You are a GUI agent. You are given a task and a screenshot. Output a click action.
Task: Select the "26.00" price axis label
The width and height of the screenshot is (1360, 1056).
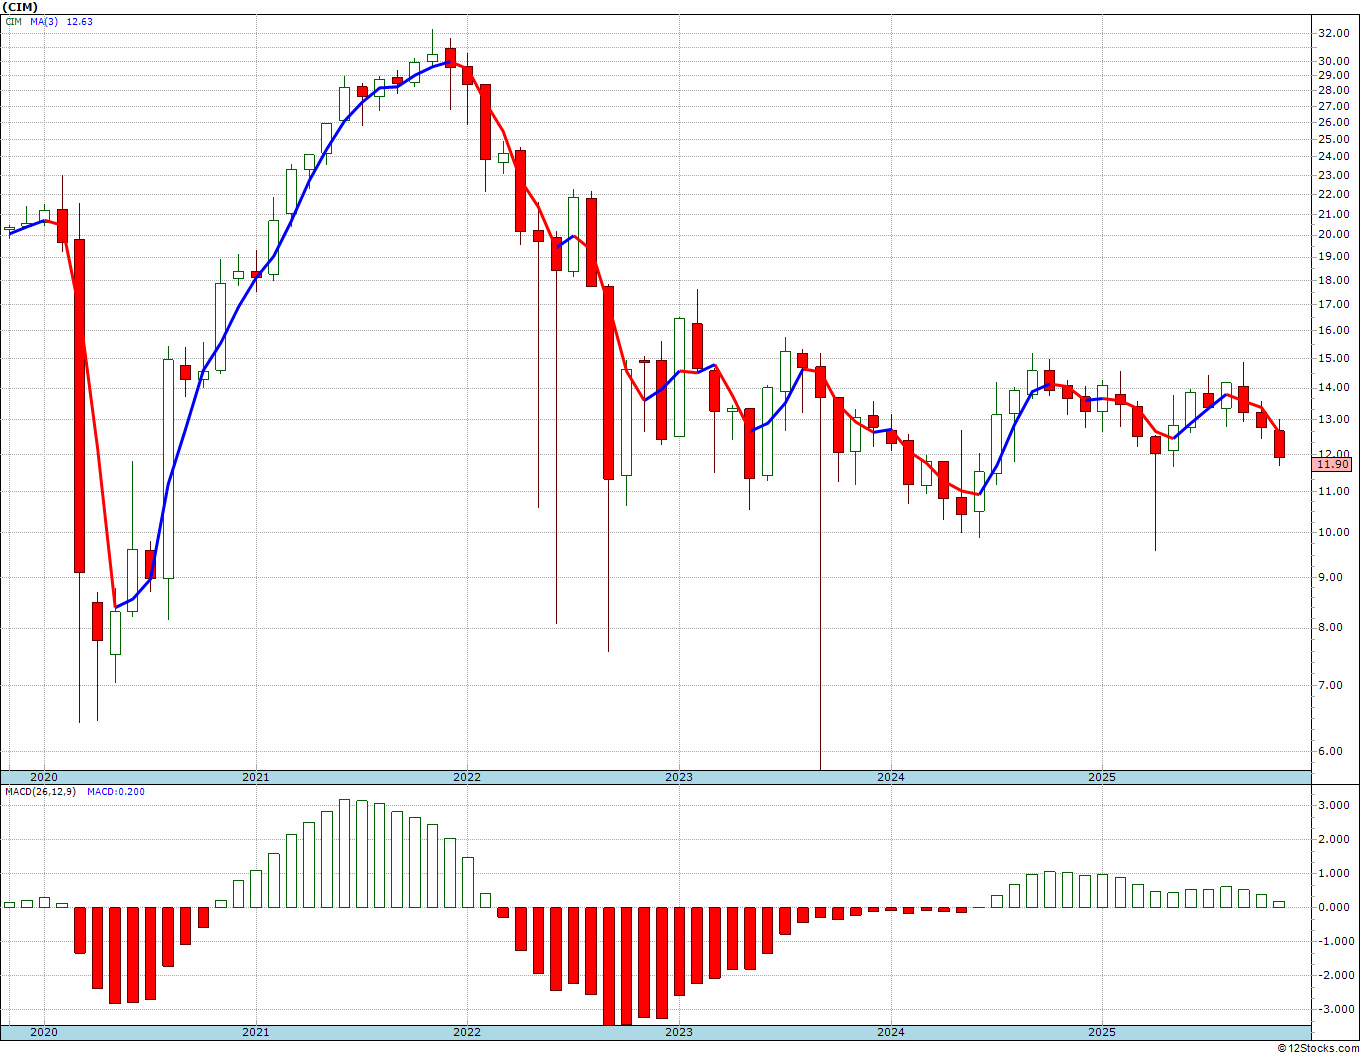point(1333,122)
